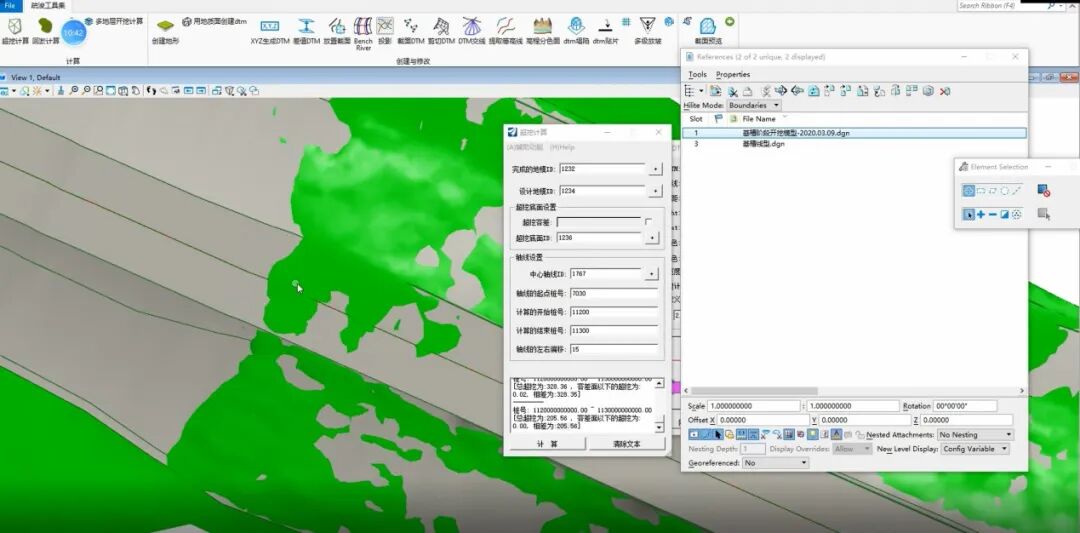Screen dimensions: 1080x533
Task: Open the Properties menu in References
Action: click(733, 74)
